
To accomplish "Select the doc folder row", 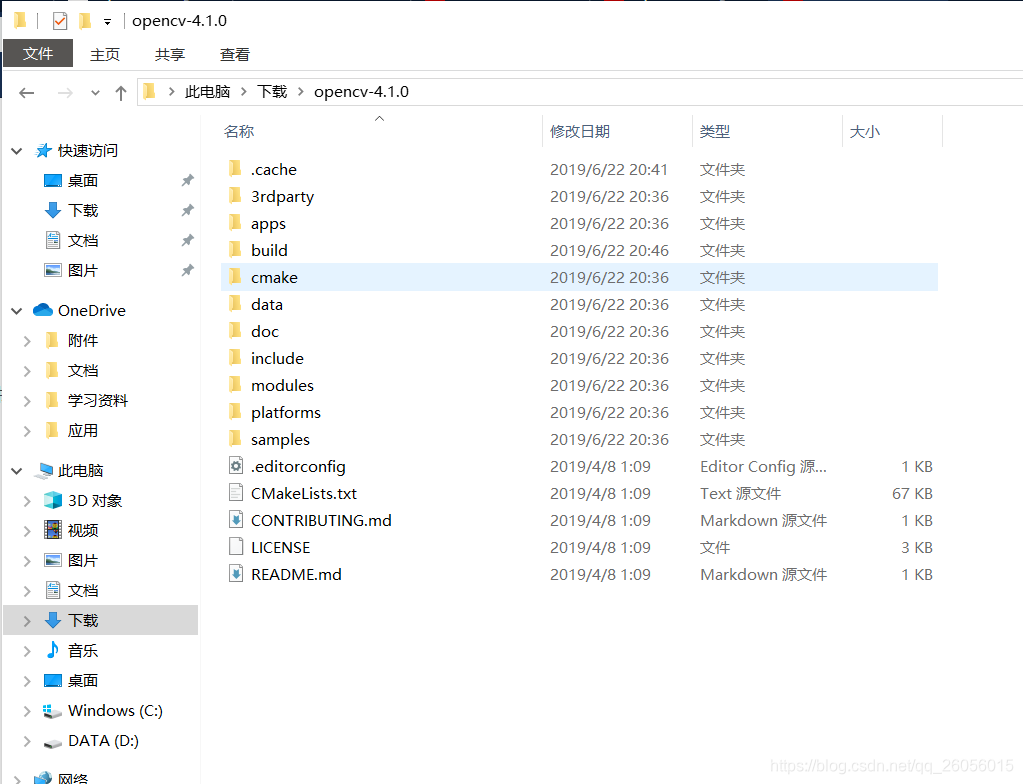I will pyautogui.click(x=579, y=331).
